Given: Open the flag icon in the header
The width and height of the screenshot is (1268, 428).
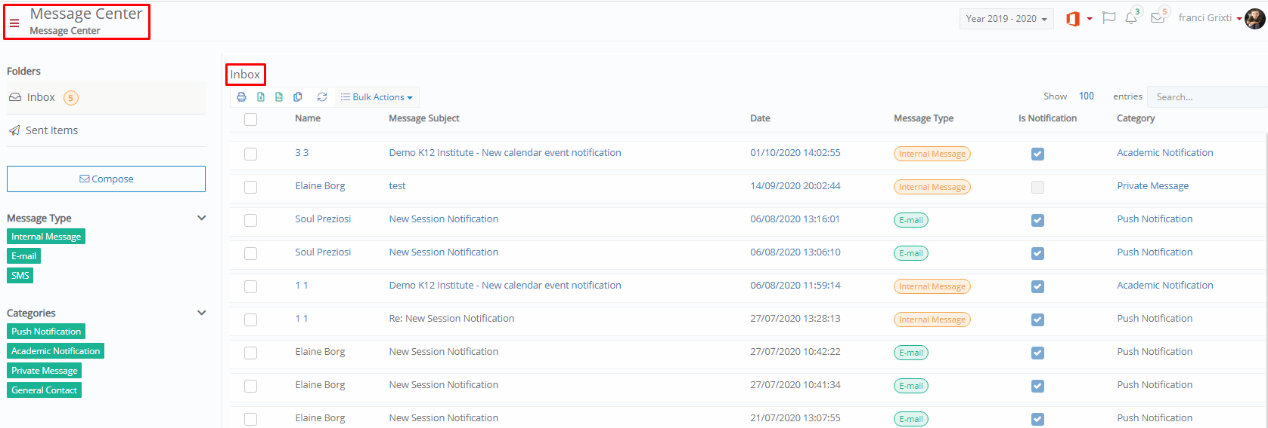Looking at the screenshot, I should click(1108, 19).
